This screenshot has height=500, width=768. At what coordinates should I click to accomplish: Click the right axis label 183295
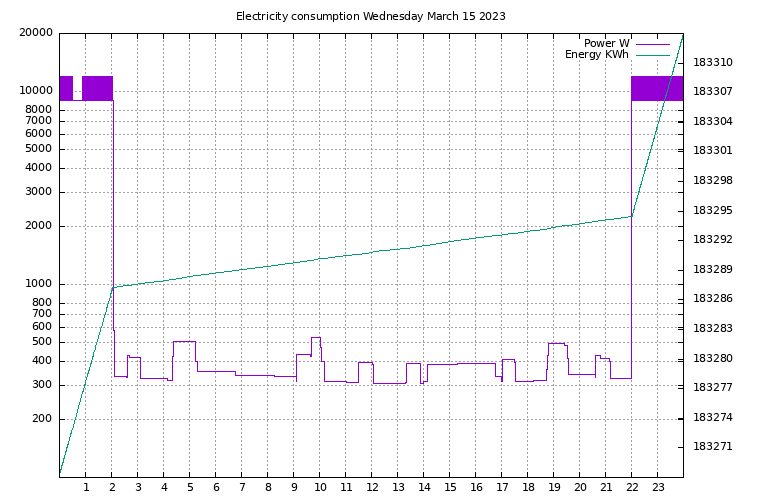713,211
